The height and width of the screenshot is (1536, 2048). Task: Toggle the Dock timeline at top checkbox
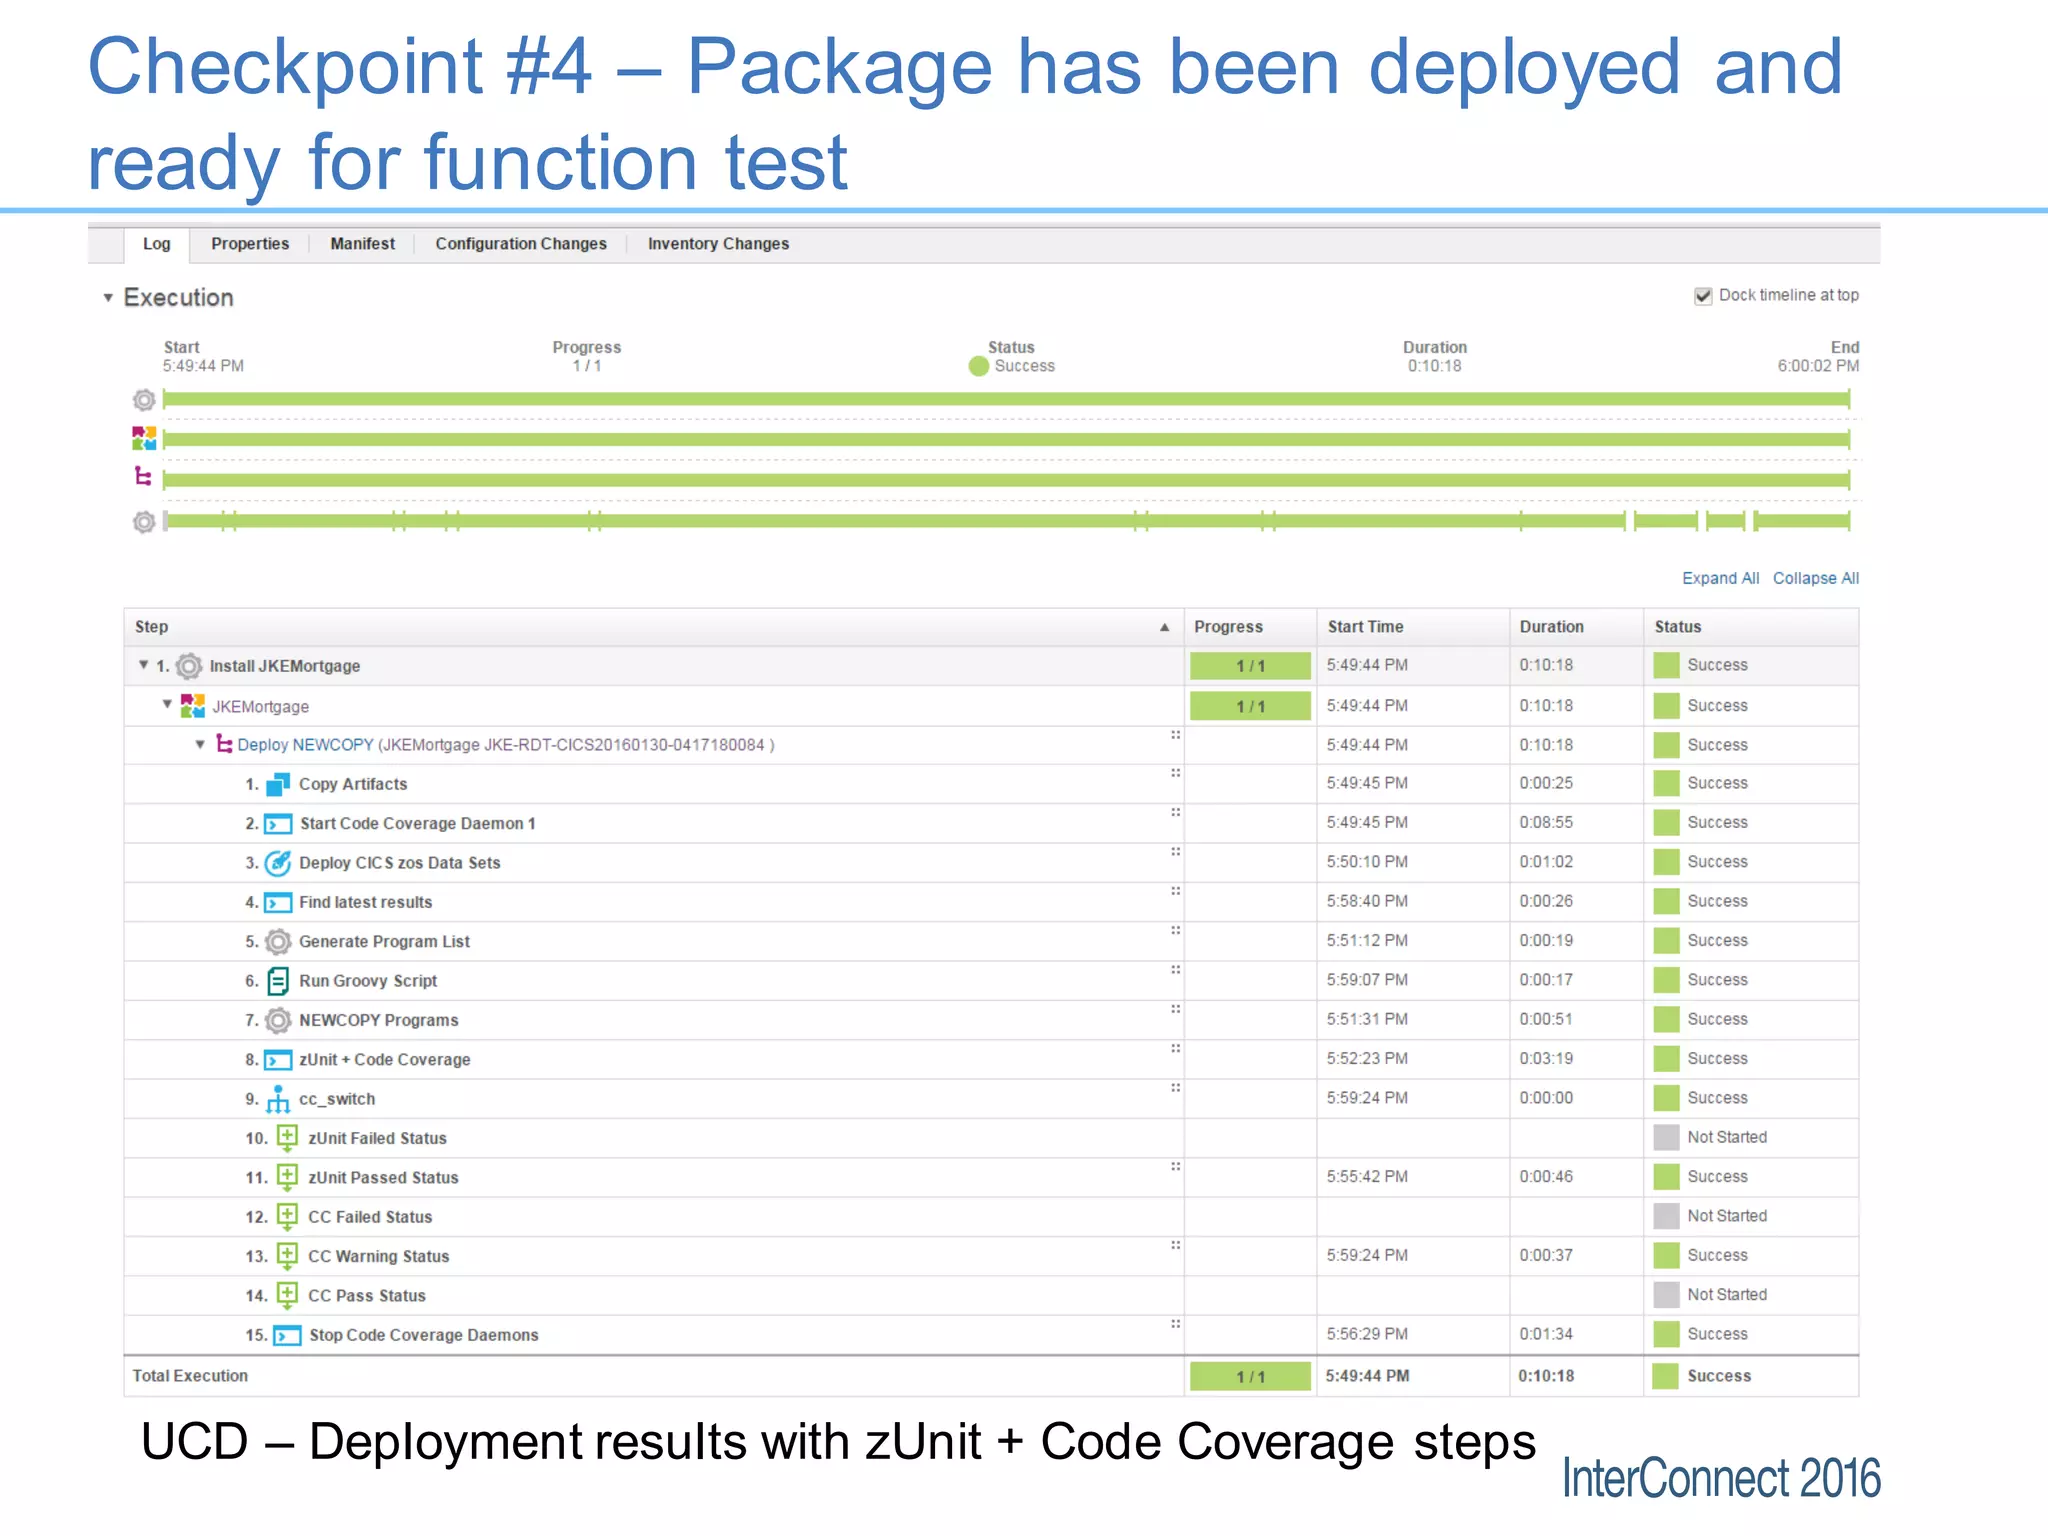tap(1704, 296)
